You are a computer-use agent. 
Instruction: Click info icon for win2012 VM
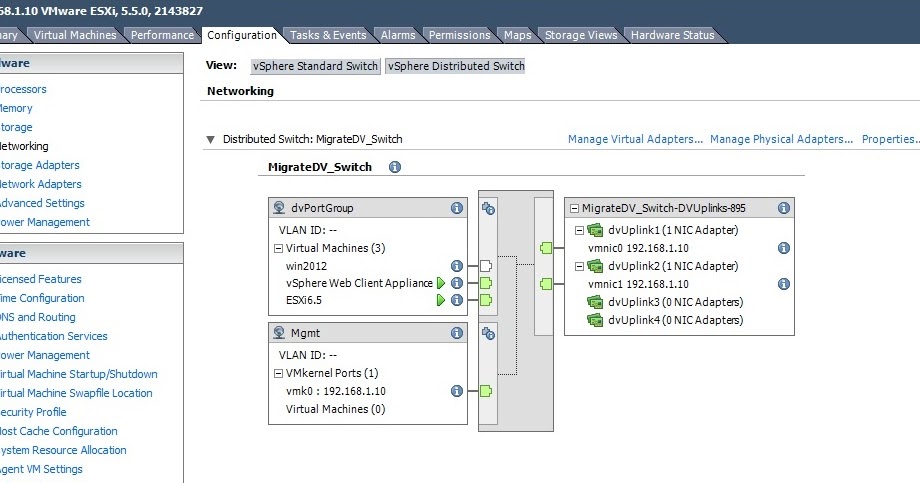(x=457, y=266)
